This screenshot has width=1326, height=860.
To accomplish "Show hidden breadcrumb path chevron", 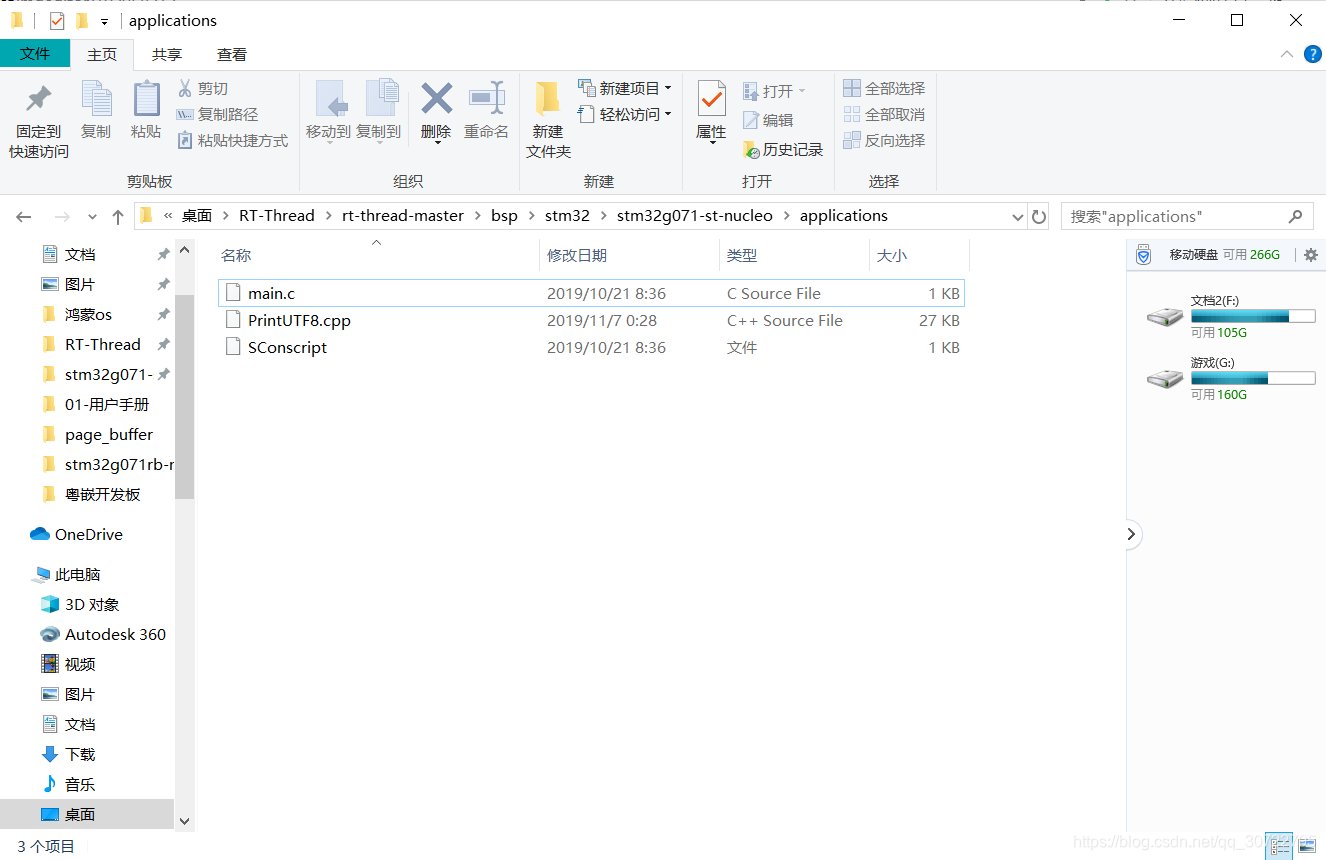I will (x=168, y=216).
